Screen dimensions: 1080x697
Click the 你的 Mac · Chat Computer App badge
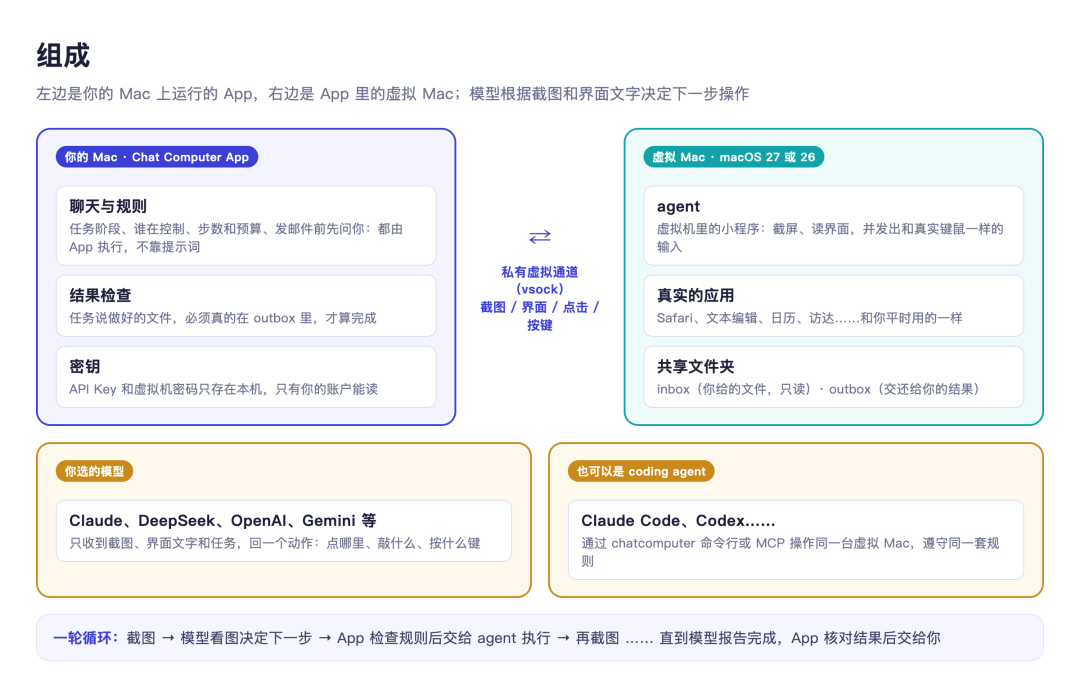click(157, 157)
